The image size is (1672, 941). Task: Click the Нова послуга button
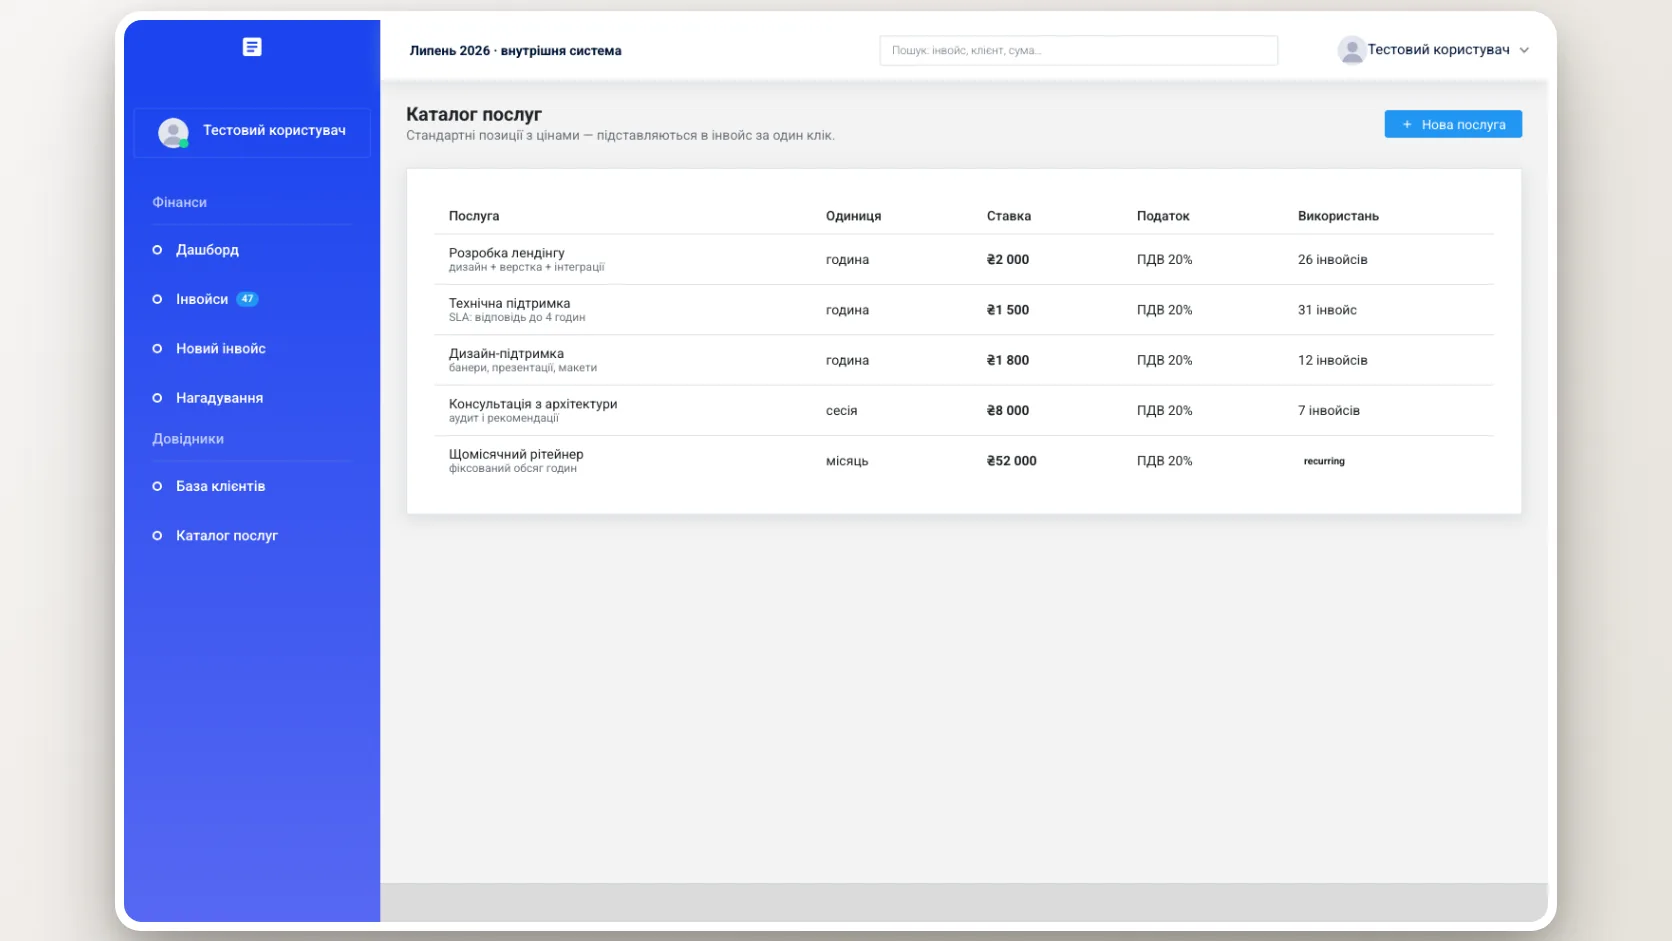(1453, 124)
